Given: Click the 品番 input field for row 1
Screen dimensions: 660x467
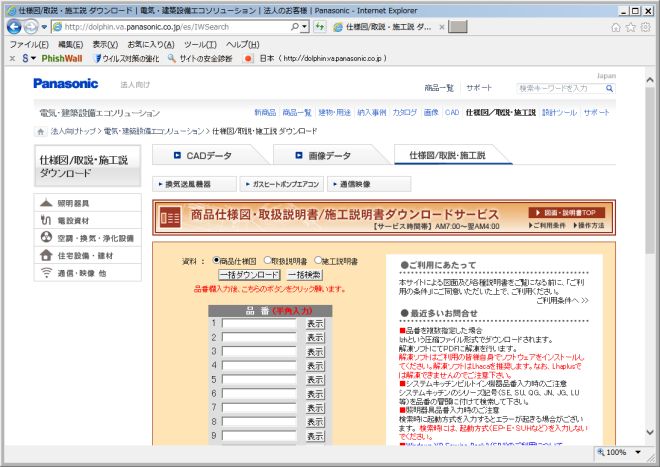Looking at the screenshot, I should (x=259, y=323).
